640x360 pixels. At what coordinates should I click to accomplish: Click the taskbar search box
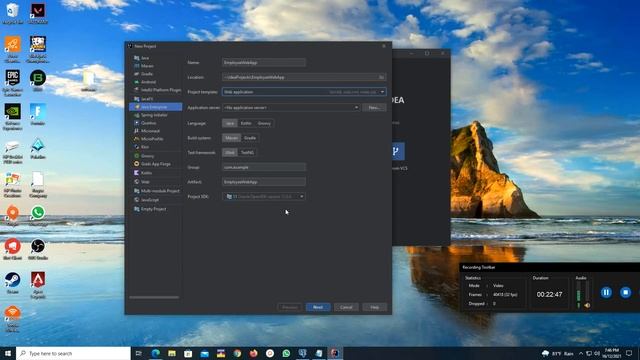(x=73, y=353)
